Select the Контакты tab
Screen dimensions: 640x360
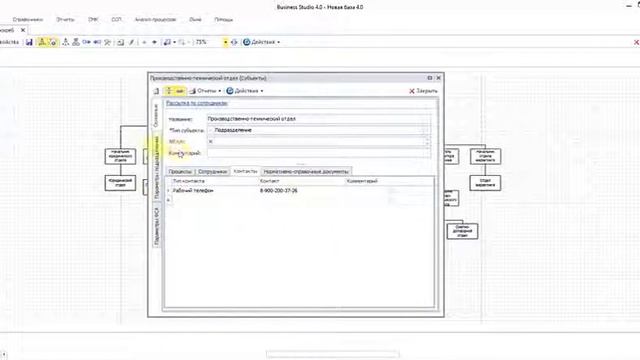[x=245, y=171]
